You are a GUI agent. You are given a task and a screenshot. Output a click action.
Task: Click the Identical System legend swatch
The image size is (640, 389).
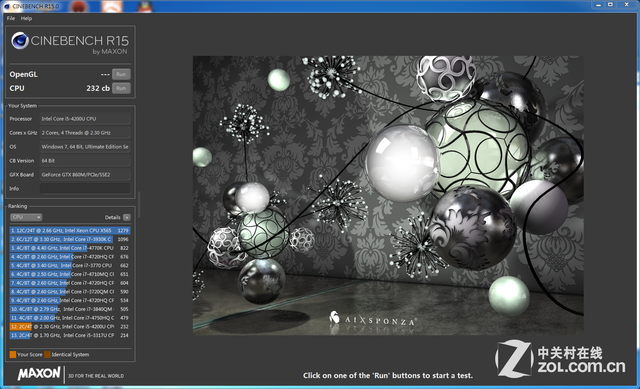pos(47,354)
